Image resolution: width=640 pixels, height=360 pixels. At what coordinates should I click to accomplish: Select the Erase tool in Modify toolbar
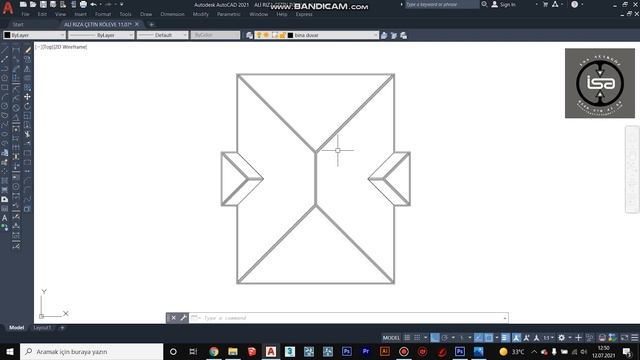coord(27,50)
